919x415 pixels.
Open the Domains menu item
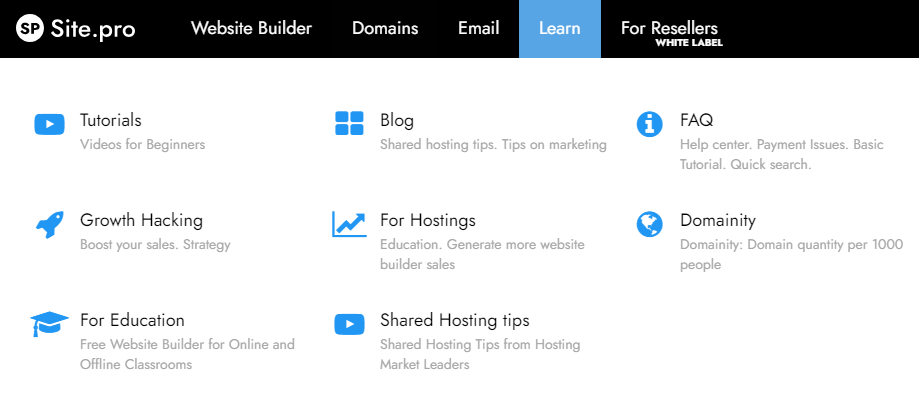coord(385,29)
